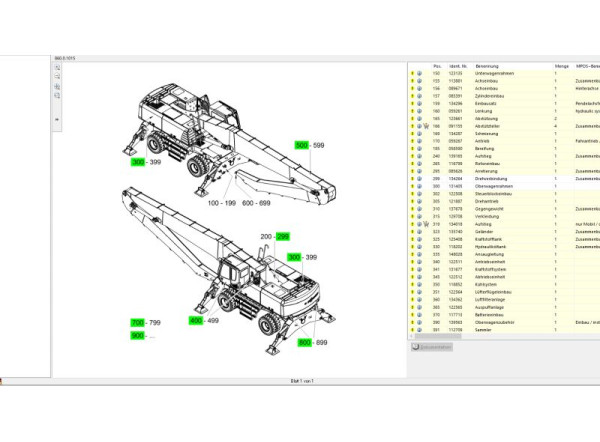Click the fourth icon in the drawing's vertical toolbar
Screen dimensions: 600x442
coord(58,95)
